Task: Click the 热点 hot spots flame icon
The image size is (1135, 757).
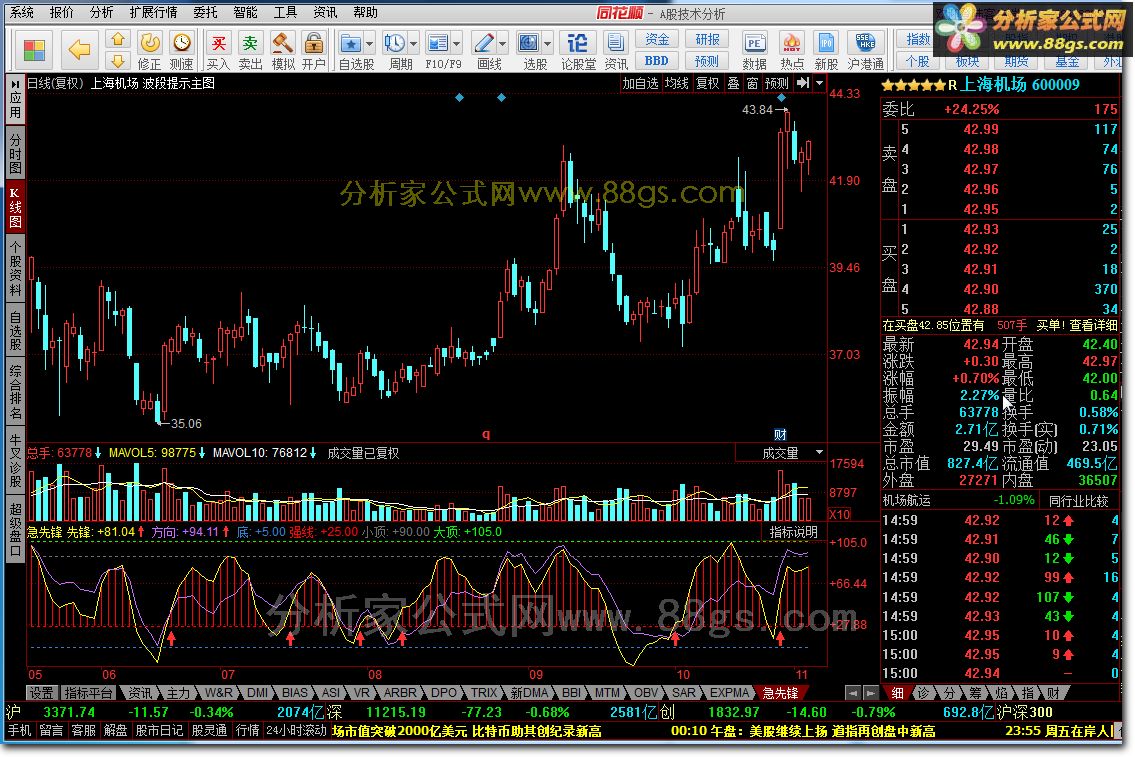Action: pyautogui.click(x=792, y=51)
